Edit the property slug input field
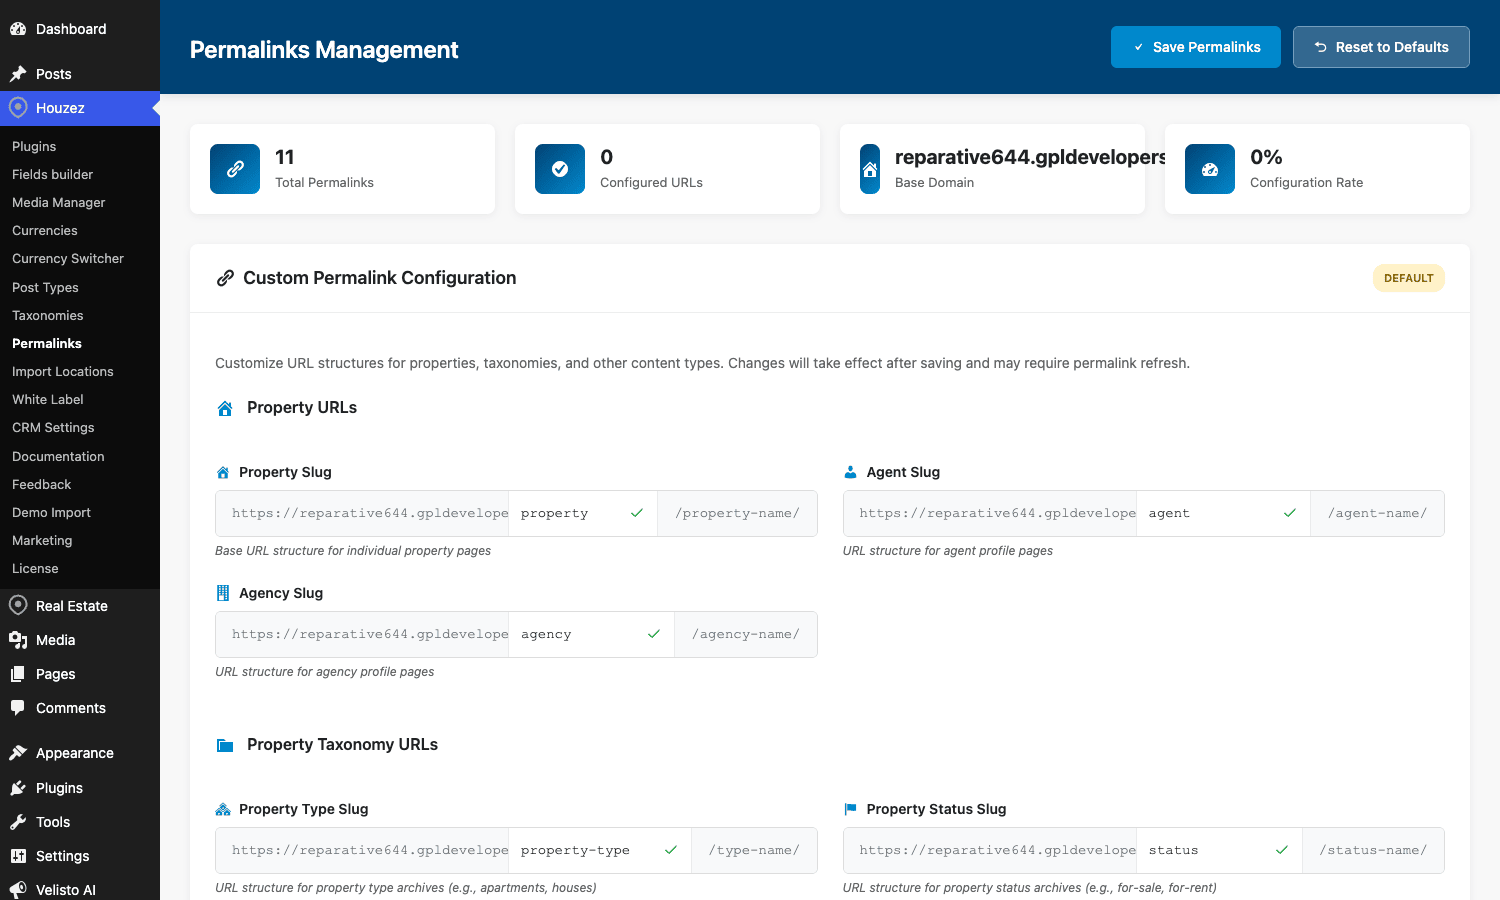The width and height of the screenshot is (1500, 900). coord(582,513)
